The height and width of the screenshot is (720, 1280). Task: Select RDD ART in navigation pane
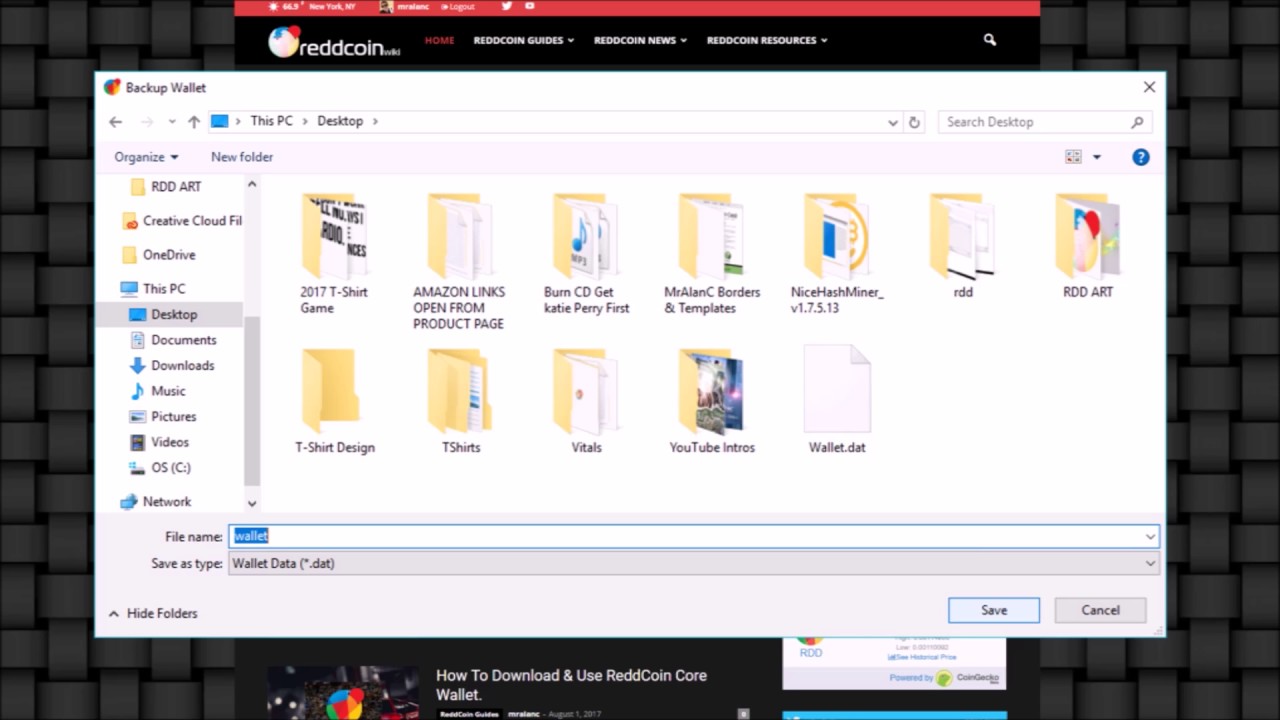click(167, 187)
